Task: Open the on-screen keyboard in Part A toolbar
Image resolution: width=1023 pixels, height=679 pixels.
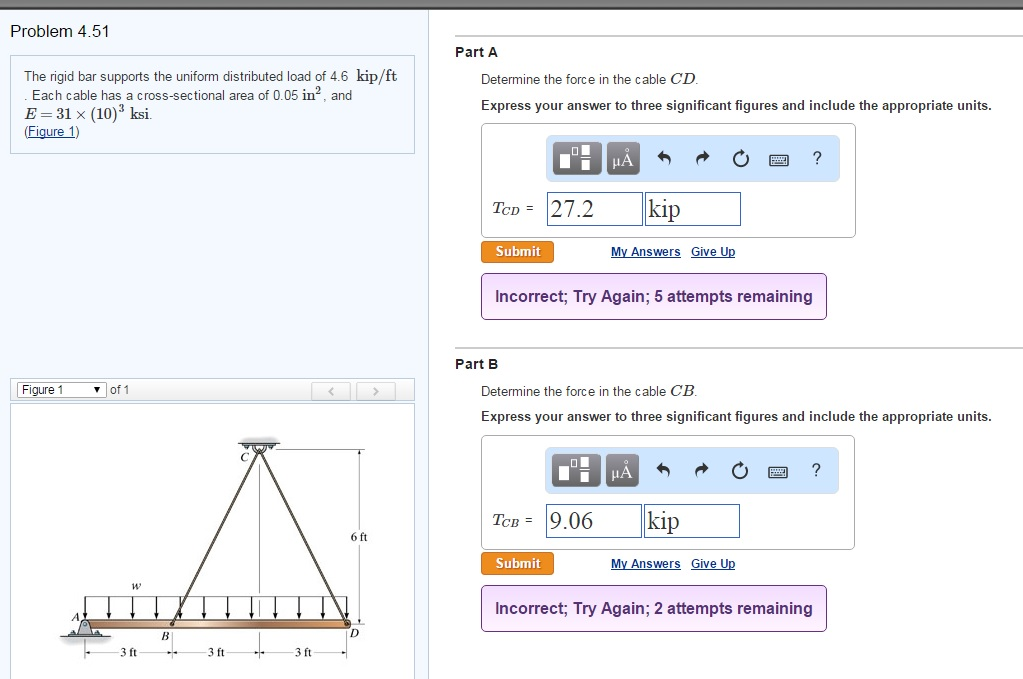Action: pyautogui.click(x=779, y=158)
